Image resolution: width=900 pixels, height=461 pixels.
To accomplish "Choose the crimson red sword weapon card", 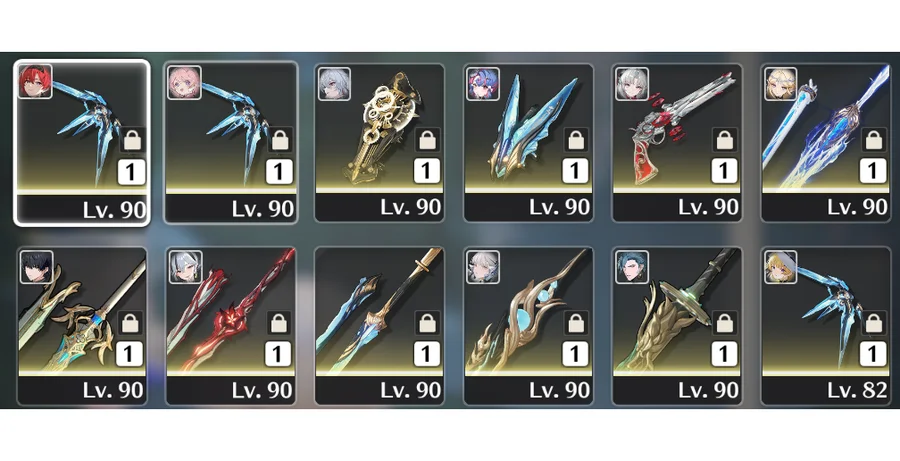I will 231,326.
